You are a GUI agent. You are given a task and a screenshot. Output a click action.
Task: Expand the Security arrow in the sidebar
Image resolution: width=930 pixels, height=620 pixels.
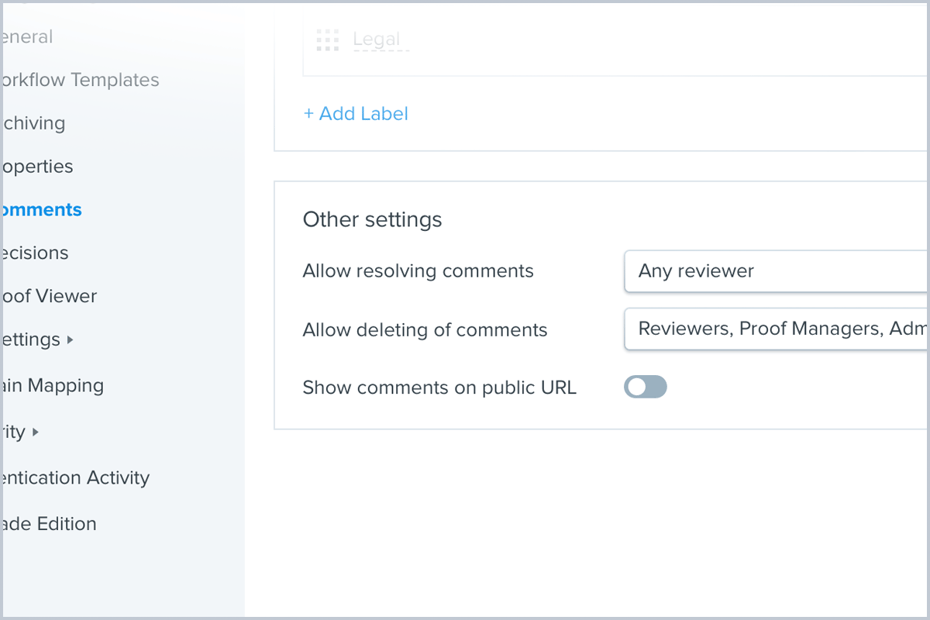click(35, 432)
